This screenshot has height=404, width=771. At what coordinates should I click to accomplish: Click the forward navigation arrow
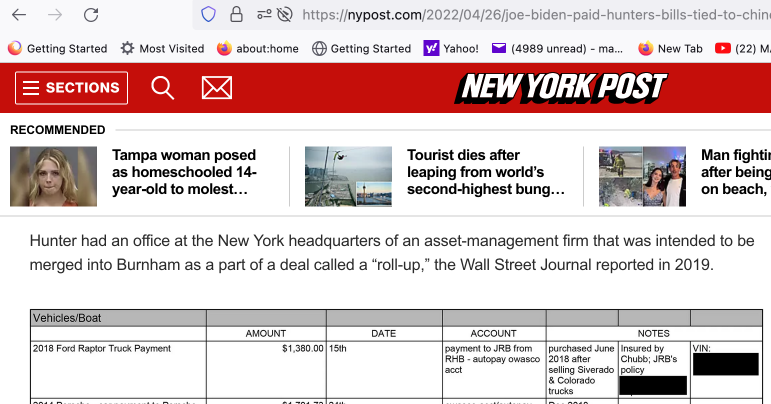click(x=55, y=15)
